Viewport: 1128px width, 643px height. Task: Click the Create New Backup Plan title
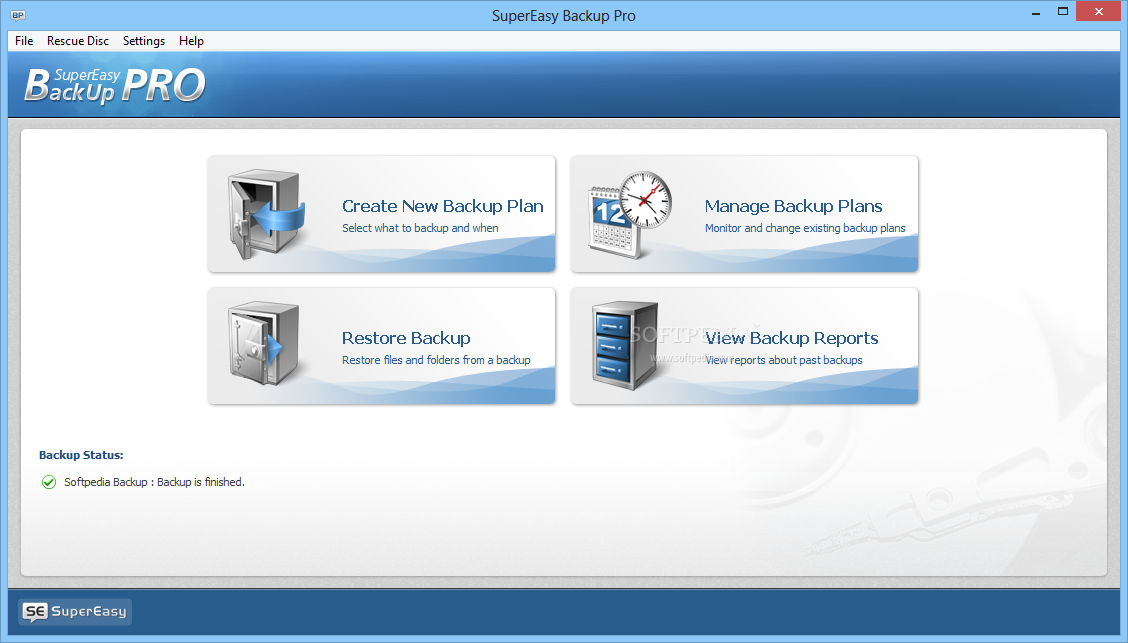[442, 206]
